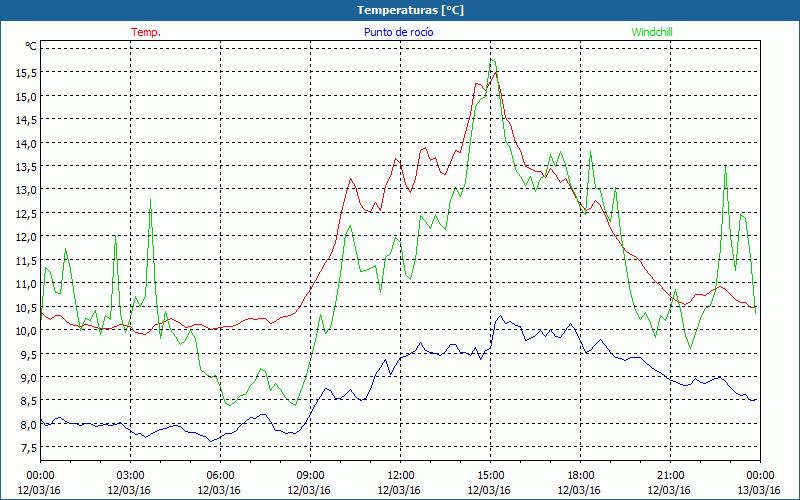Click the green Windchill peak near 15:00

[x=491, y=60]
